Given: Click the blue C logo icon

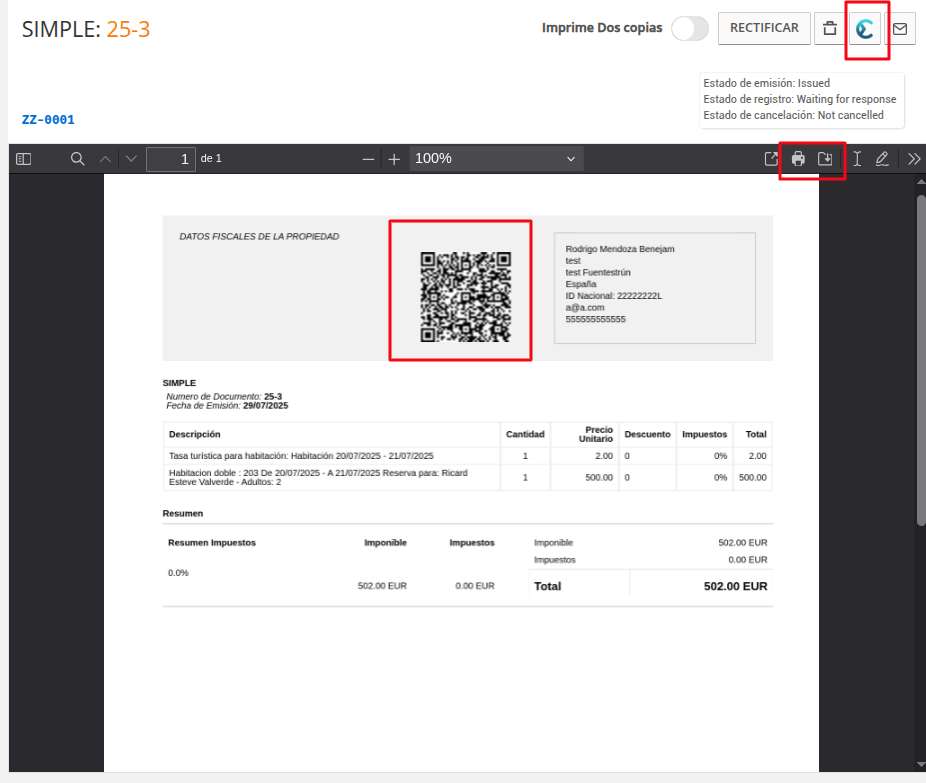Looking at the screenshot, I should pyautogui.click(x=865, y=28).
